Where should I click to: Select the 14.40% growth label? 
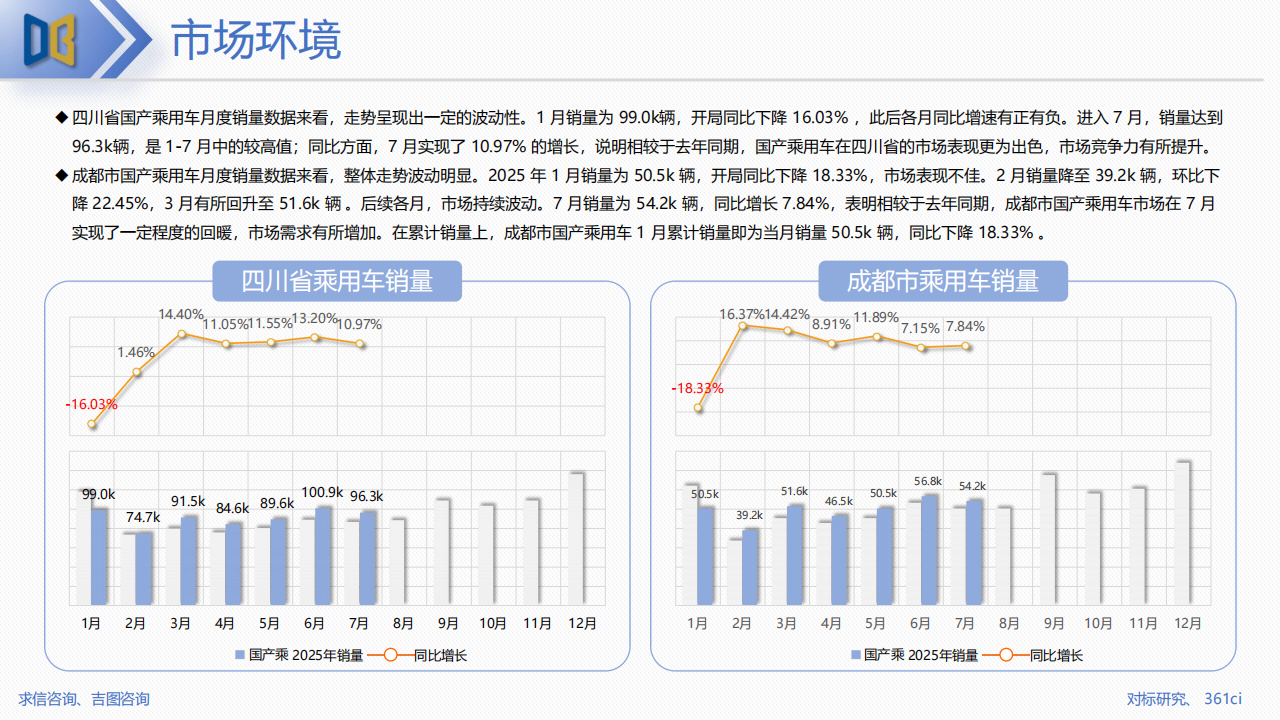(181, 314)
